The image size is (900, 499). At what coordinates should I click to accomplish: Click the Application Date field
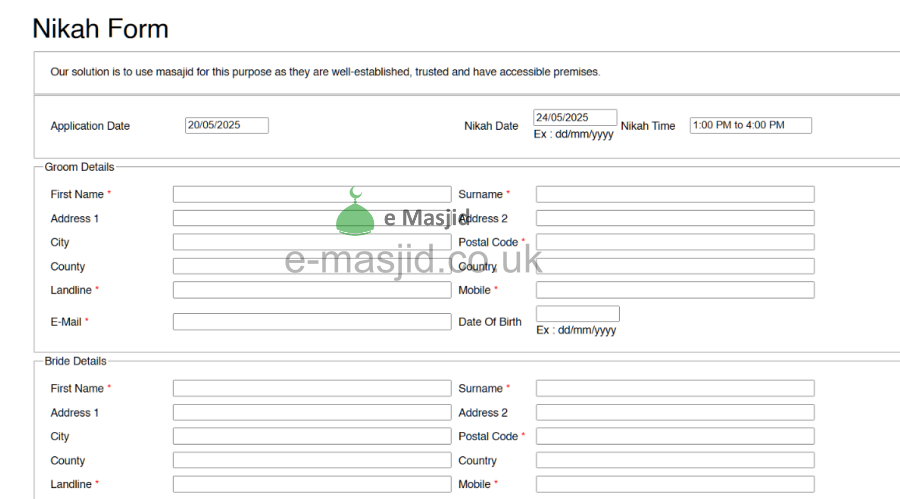point(227,125)
